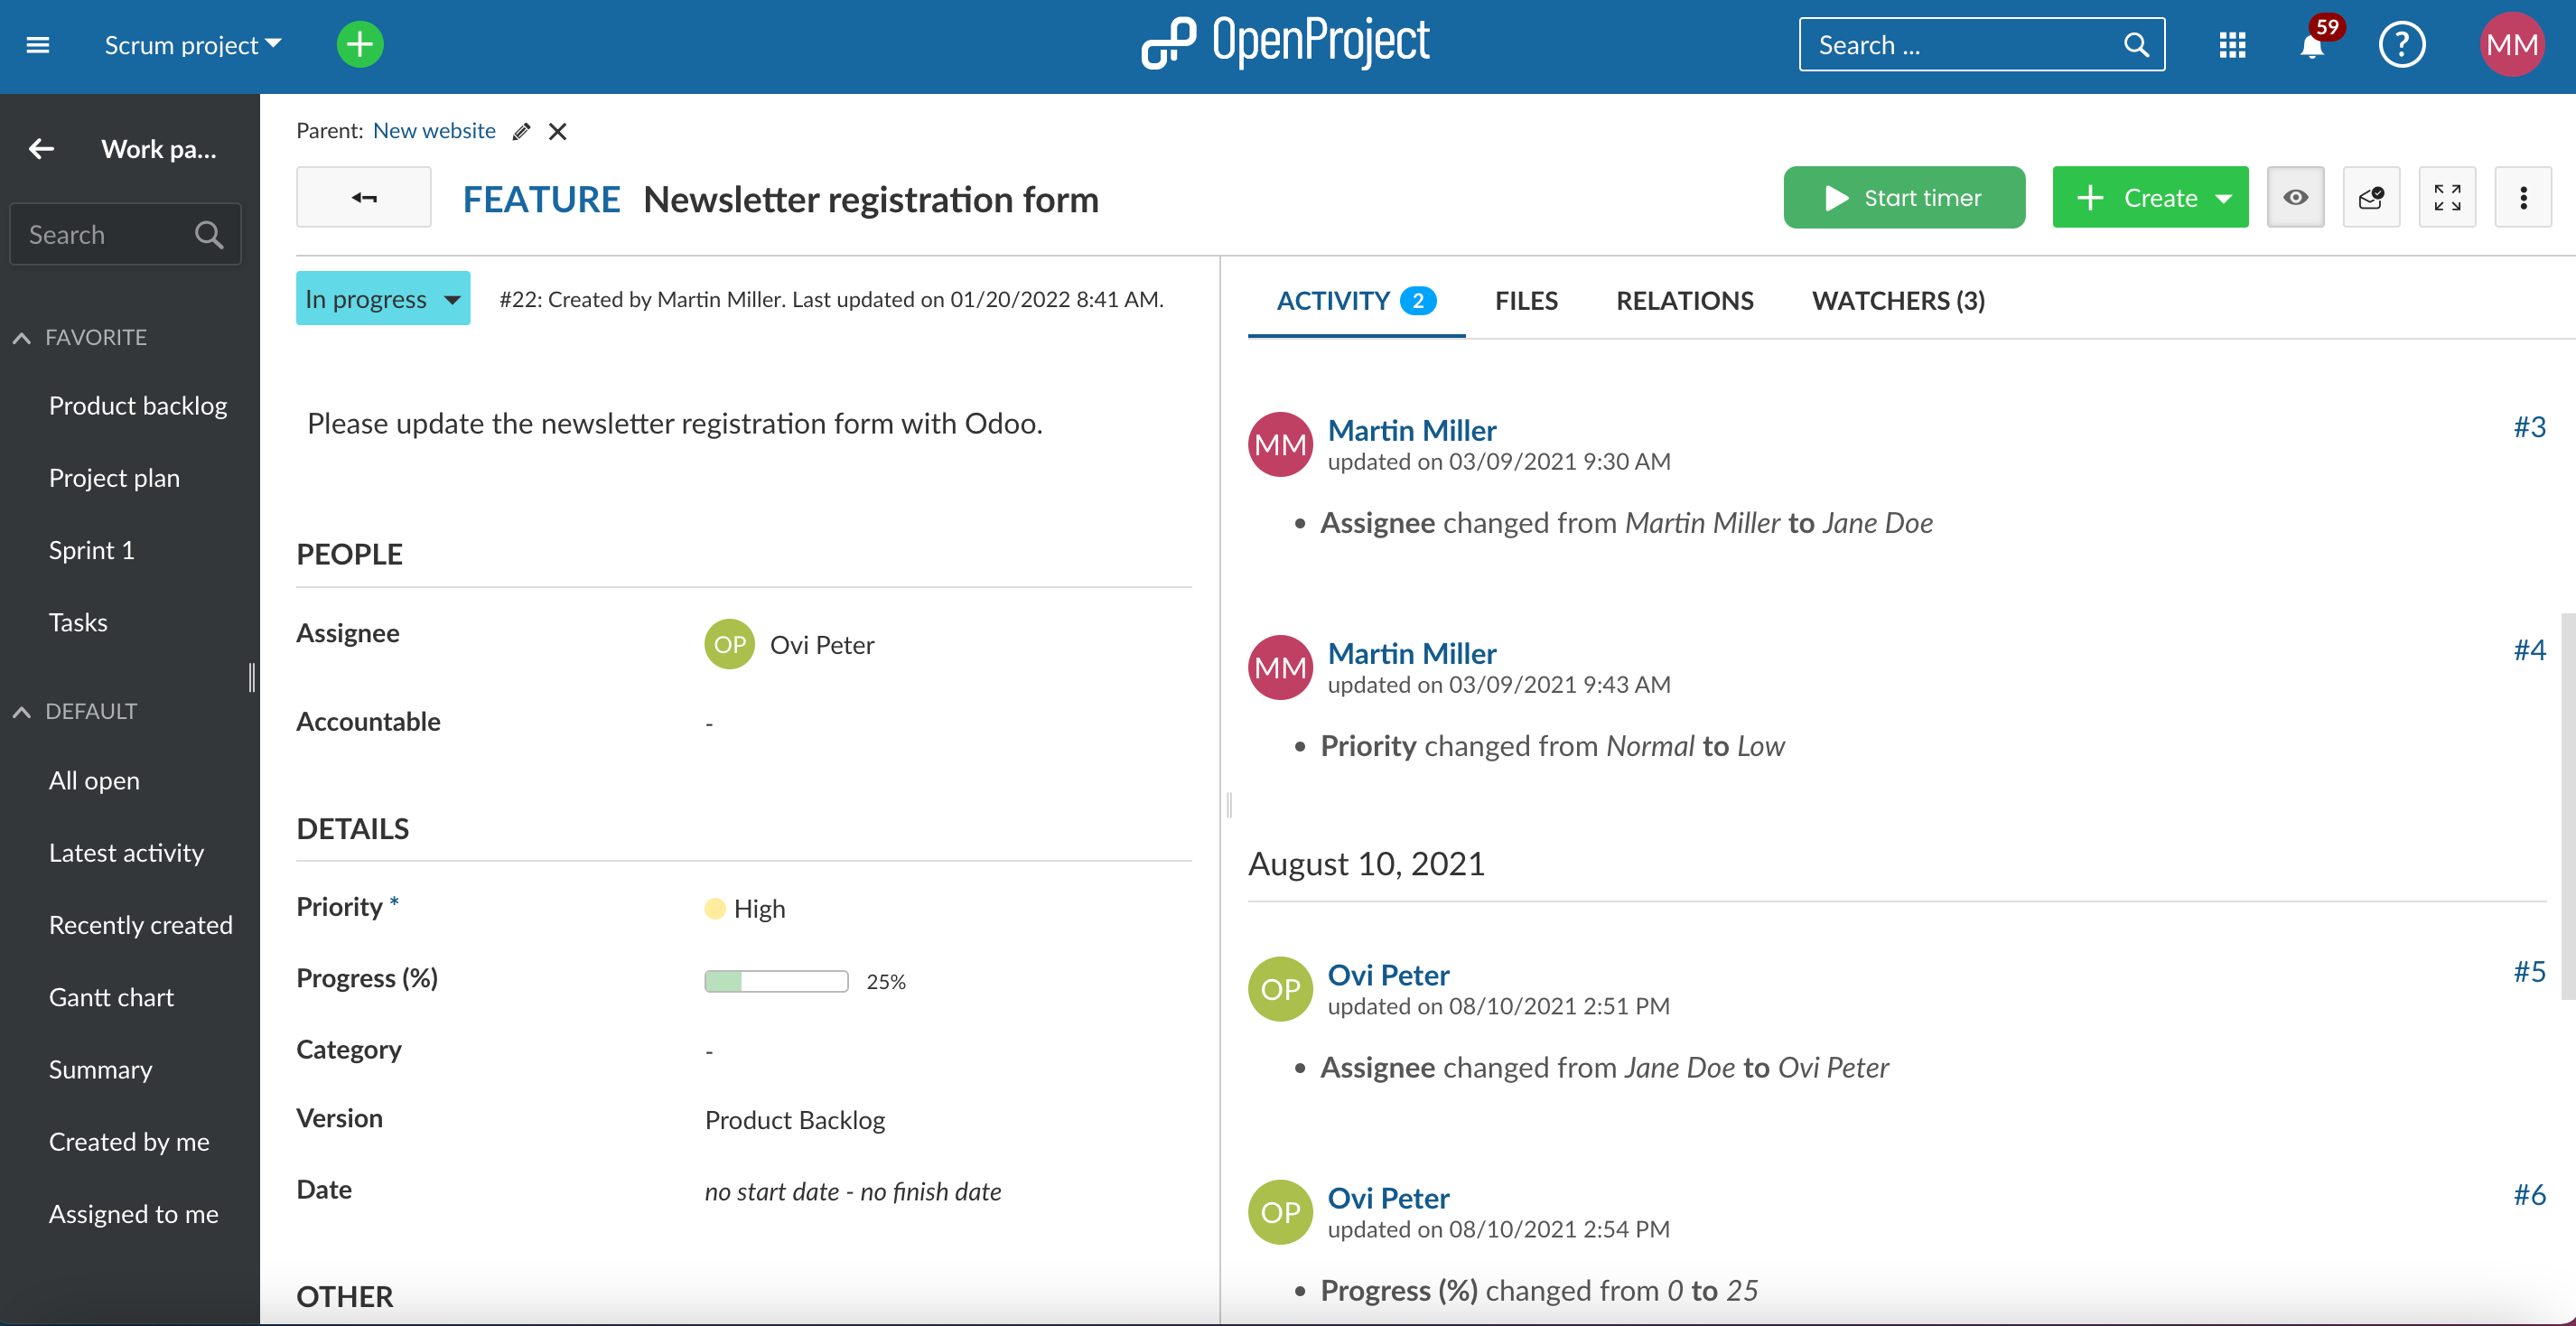
Task: Switch to the RELATIONS tab
Action: point(1685,299)
